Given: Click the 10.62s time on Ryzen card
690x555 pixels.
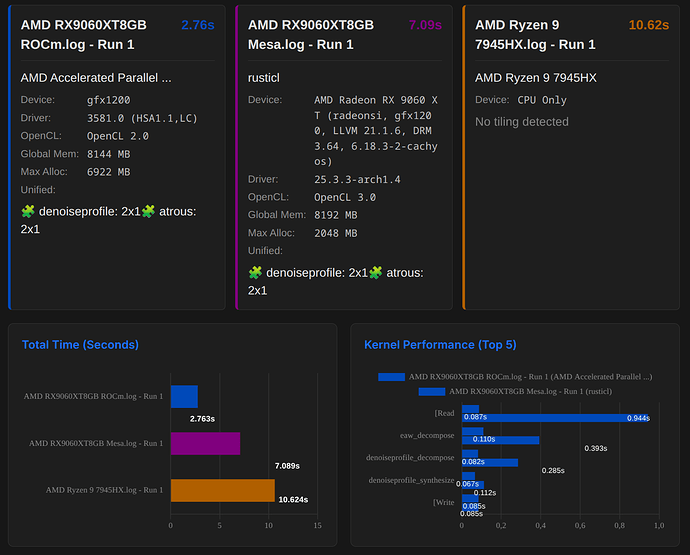Looking at the screenshot, I should pos(648,24).
